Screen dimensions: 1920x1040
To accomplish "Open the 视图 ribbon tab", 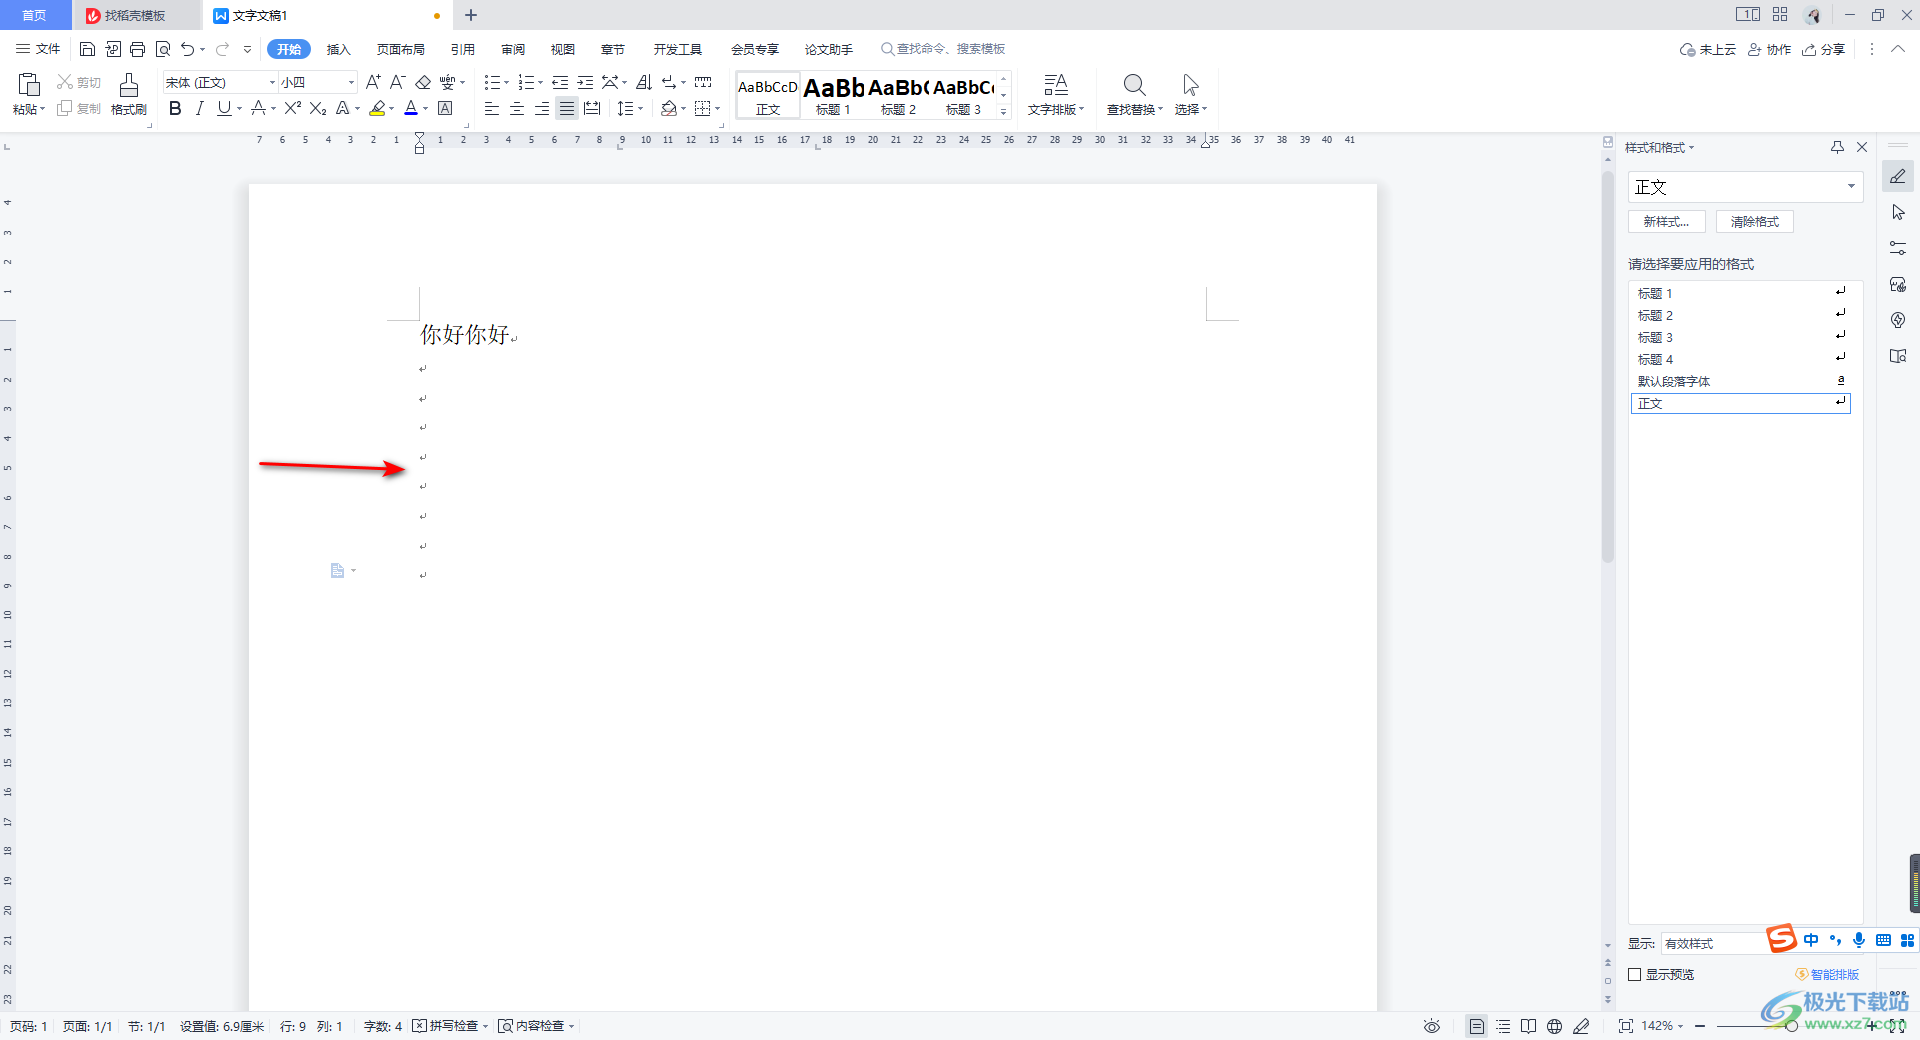I will pos(563,49).
